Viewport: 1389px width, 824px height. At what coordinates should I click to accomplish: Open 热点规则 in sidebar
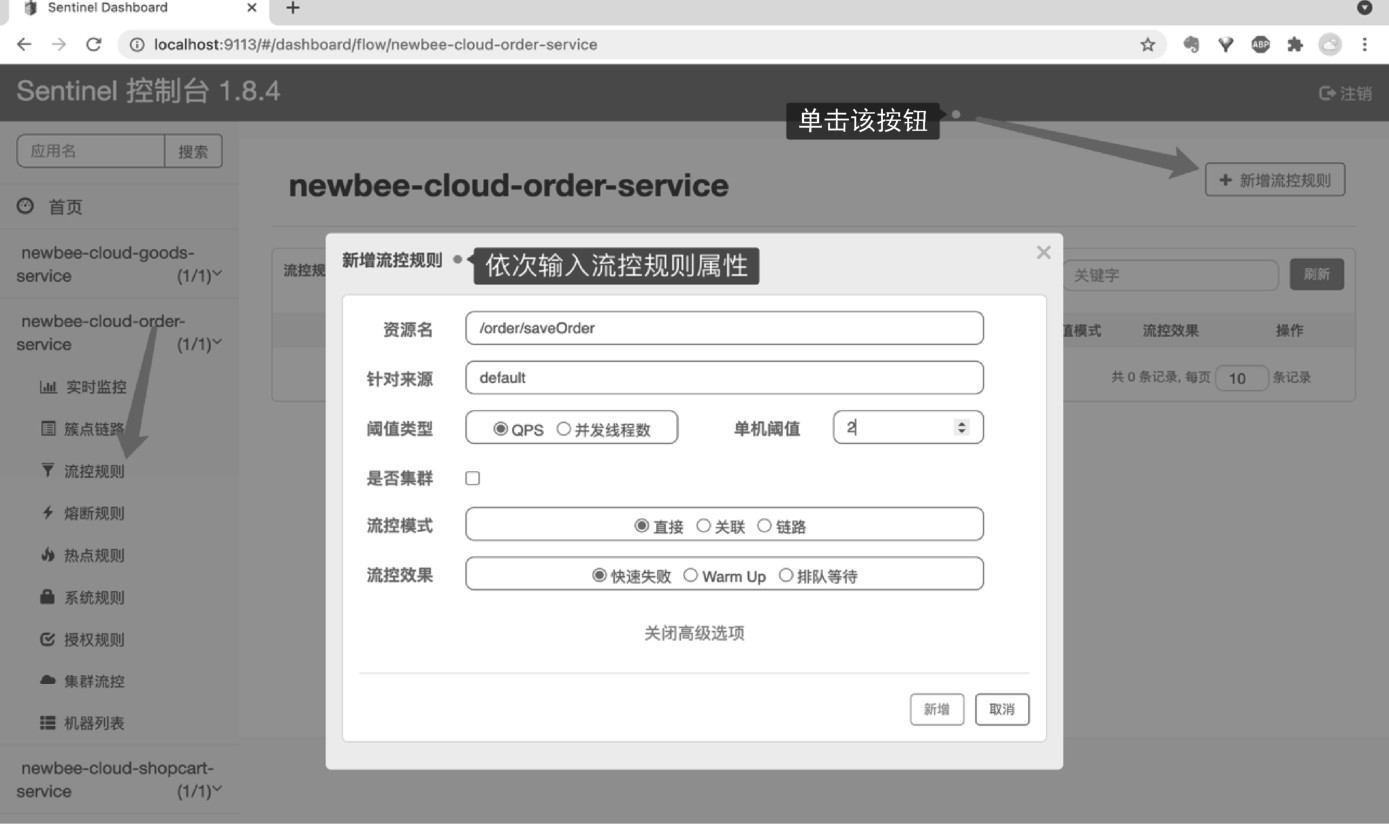click(x=83, y=555)
